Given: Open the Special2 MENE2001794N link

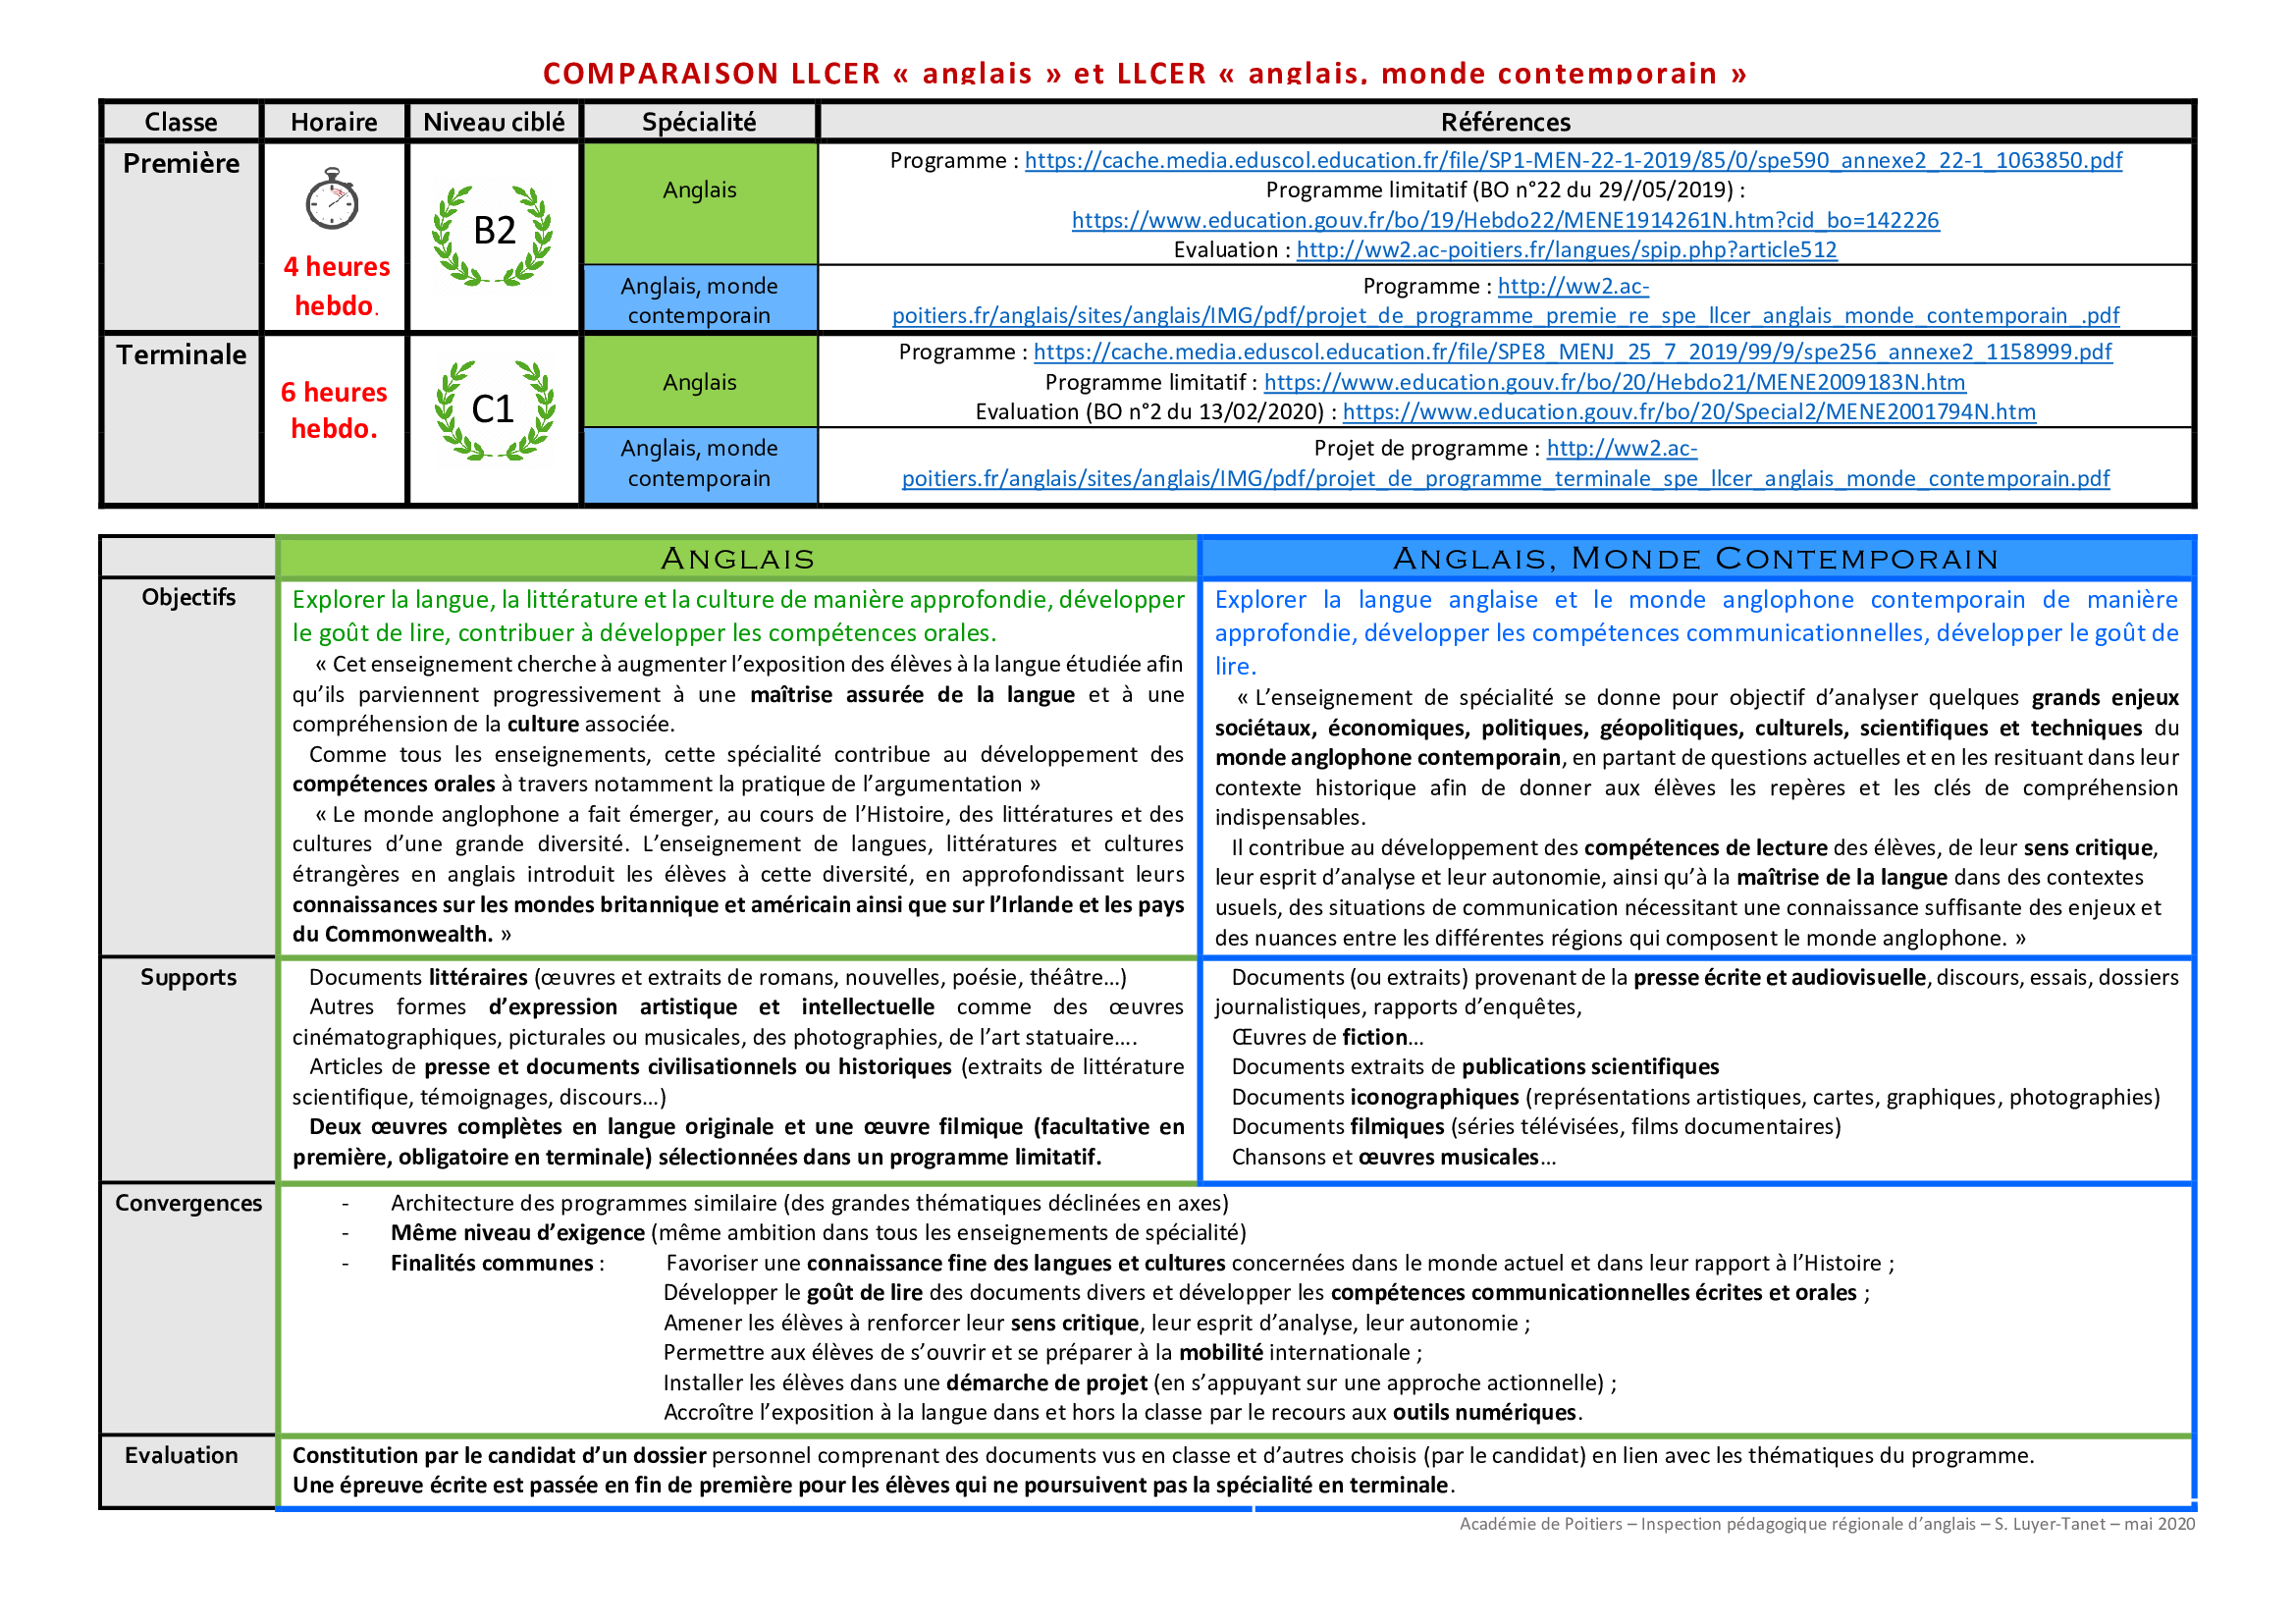Looking at the screenshot, I should tap(1688, 412).
